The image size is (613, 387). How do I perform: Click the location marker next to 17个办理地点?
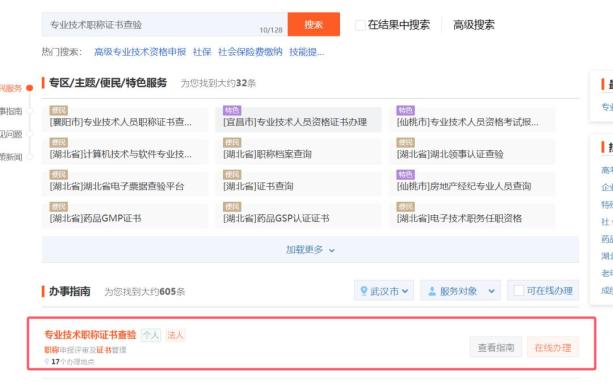coord(47,362)
